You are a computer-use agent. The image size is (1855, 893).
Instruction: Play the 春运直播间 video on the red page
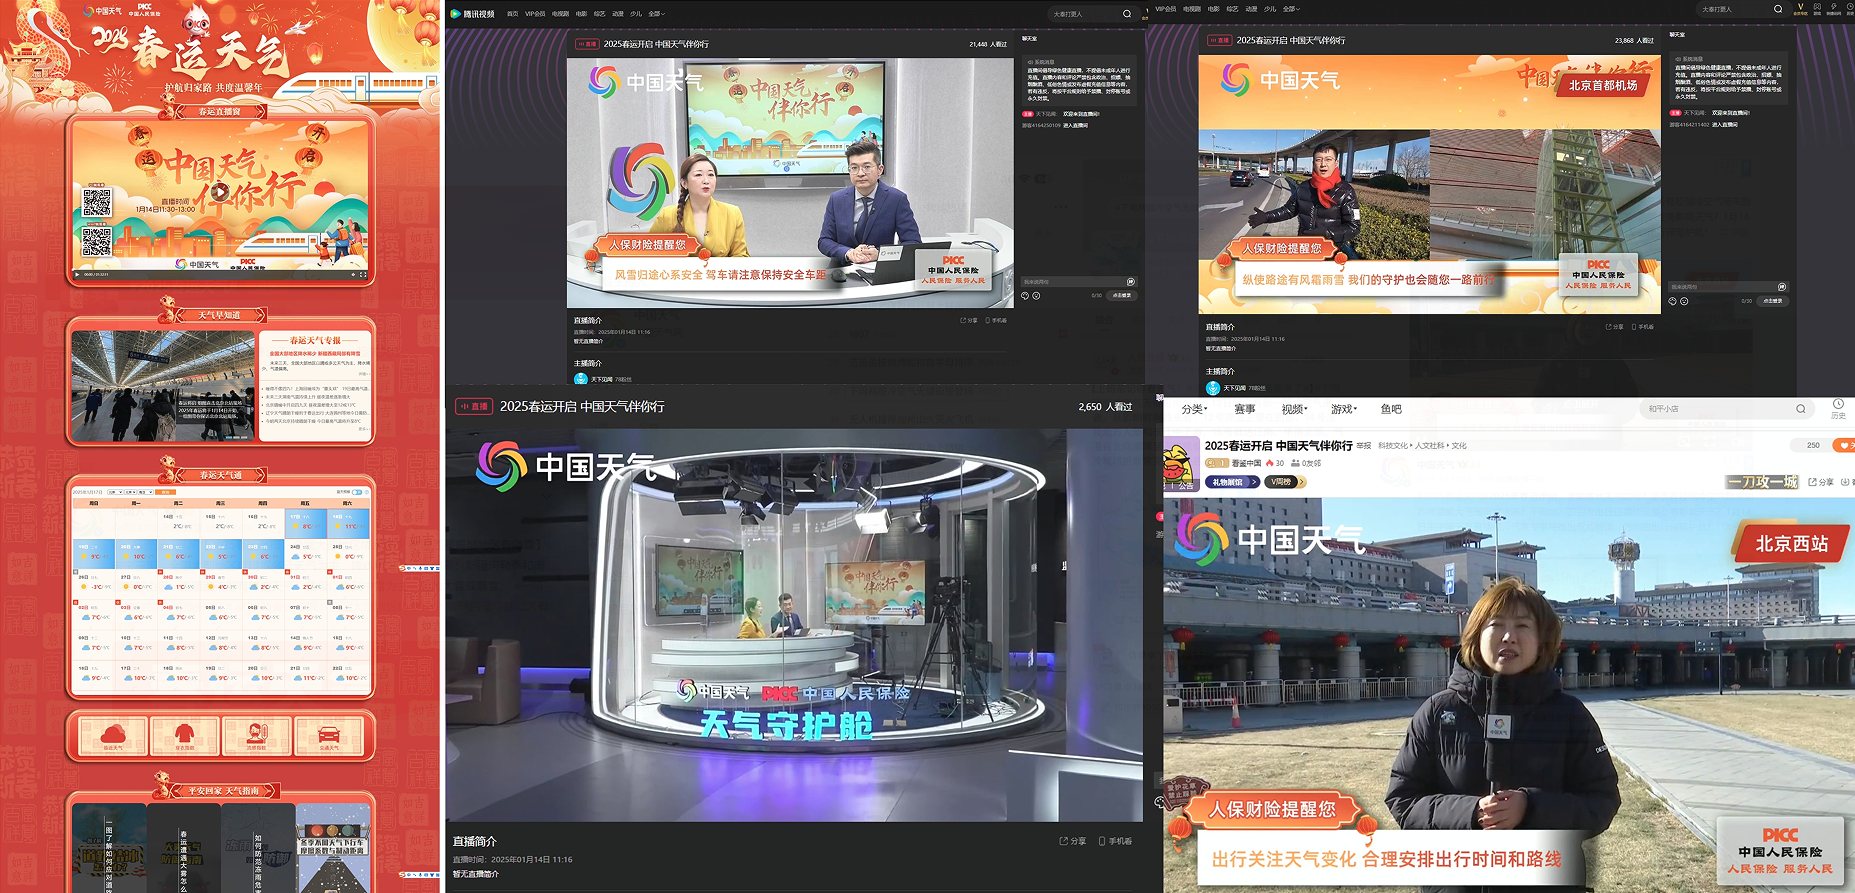(x=219, y=191)
